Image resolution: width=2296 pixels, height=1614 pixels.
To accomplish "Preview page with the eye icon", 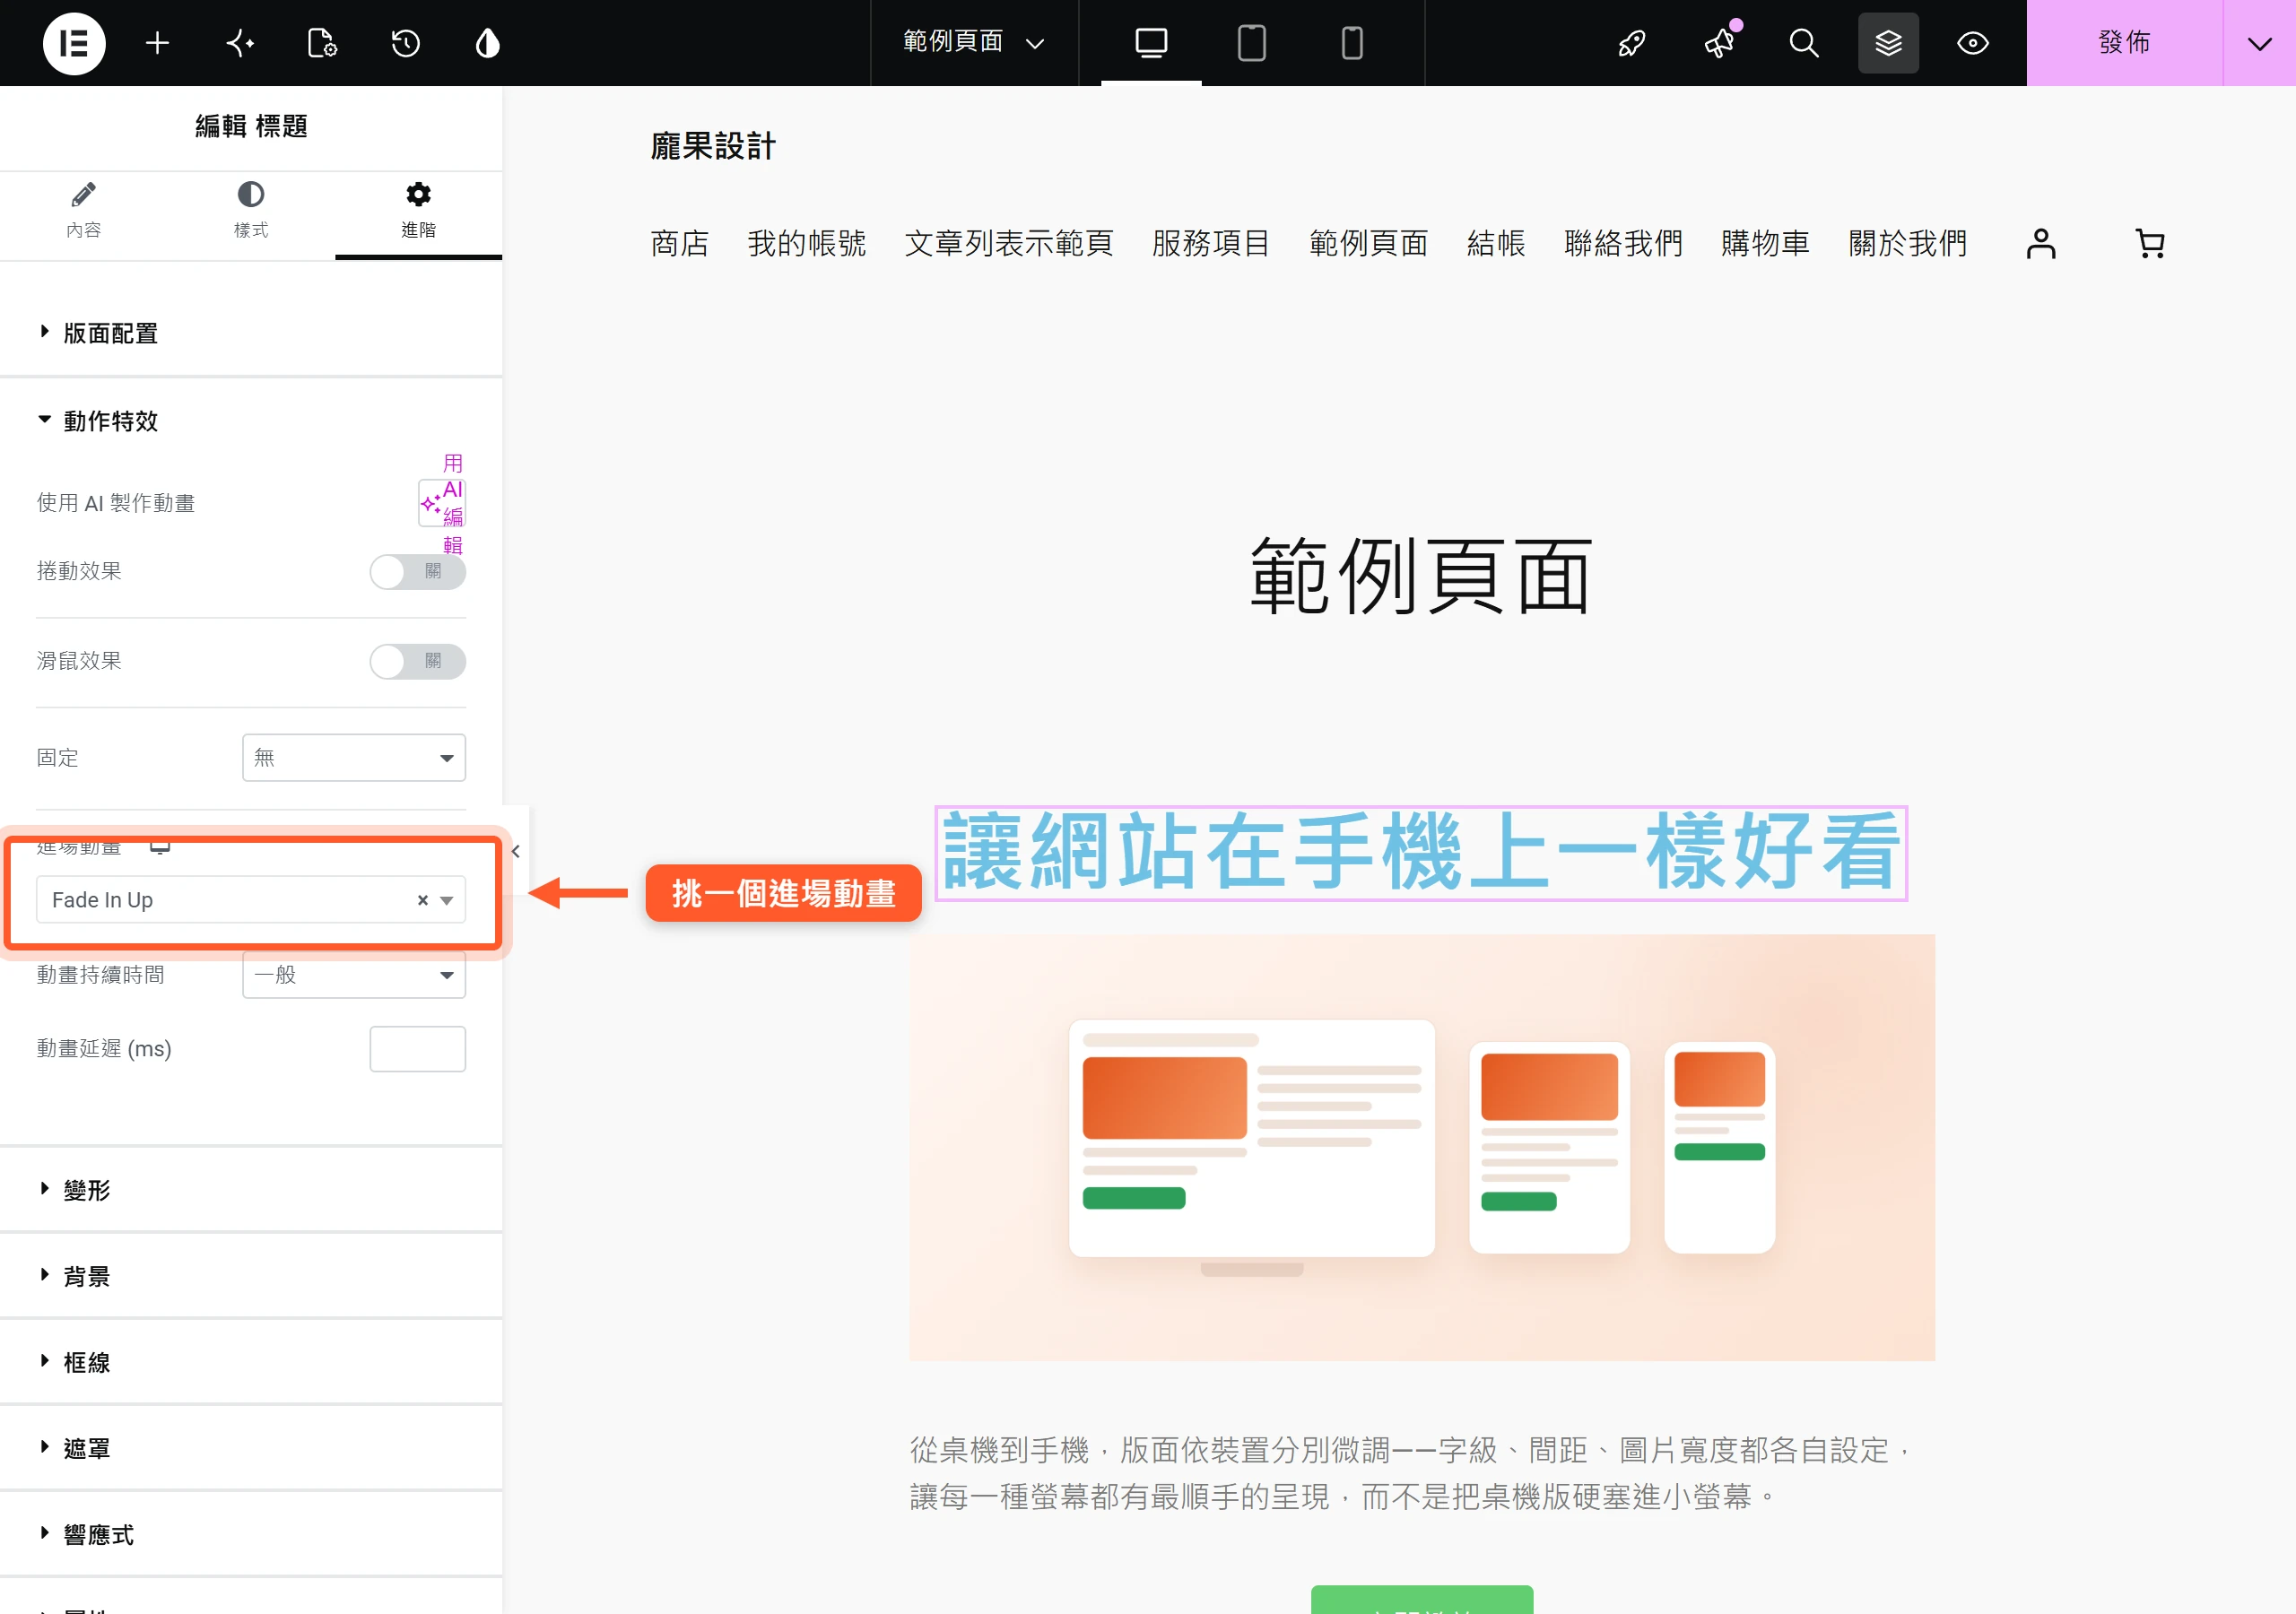I will click(x=1973, y=43).
